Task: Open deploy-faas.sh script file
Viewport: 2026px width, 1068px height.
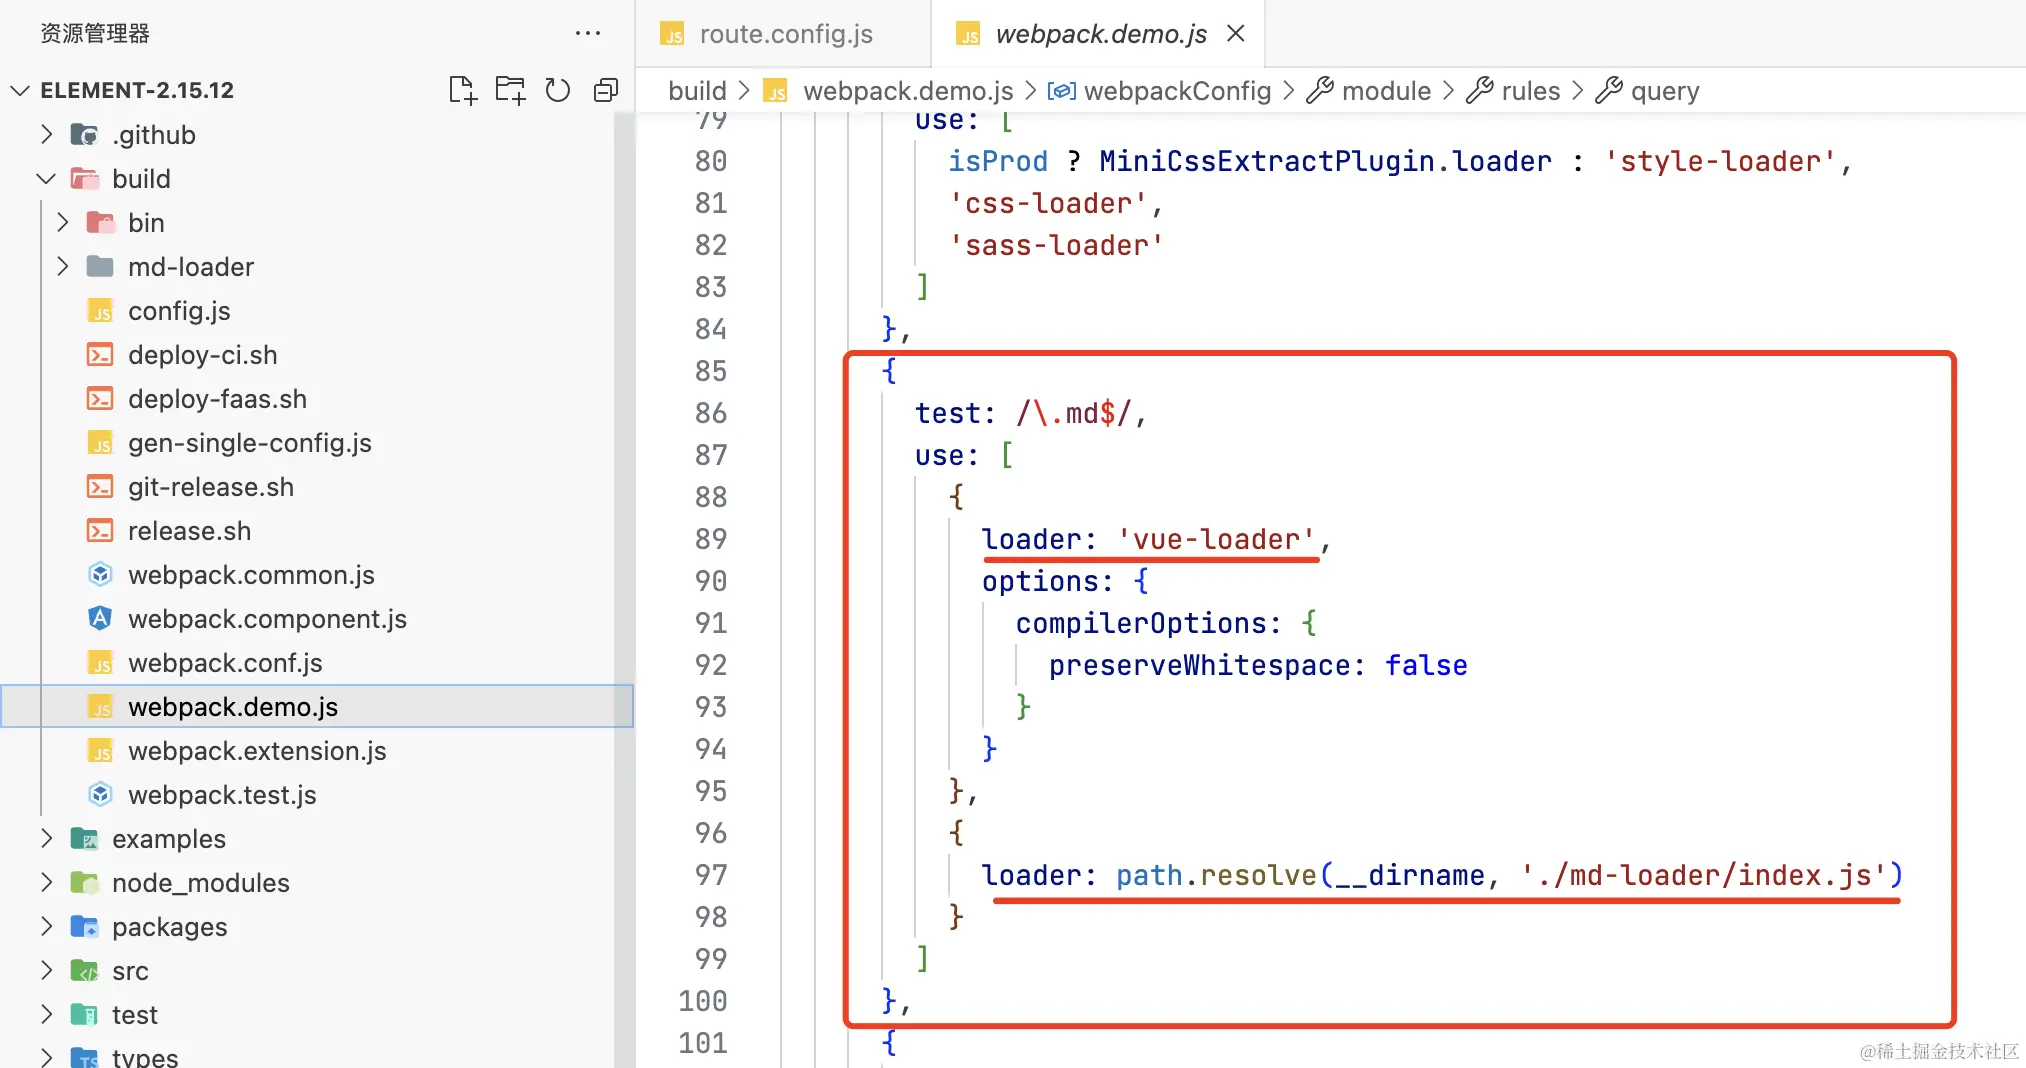Action: (217, 399)
